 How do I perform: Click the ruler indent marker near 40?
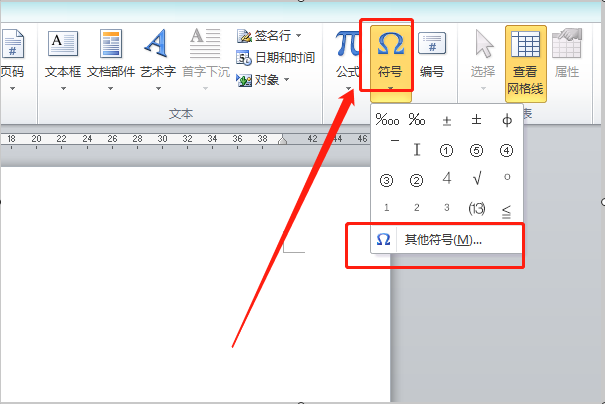pyautogui.click(x=282, y=140)
